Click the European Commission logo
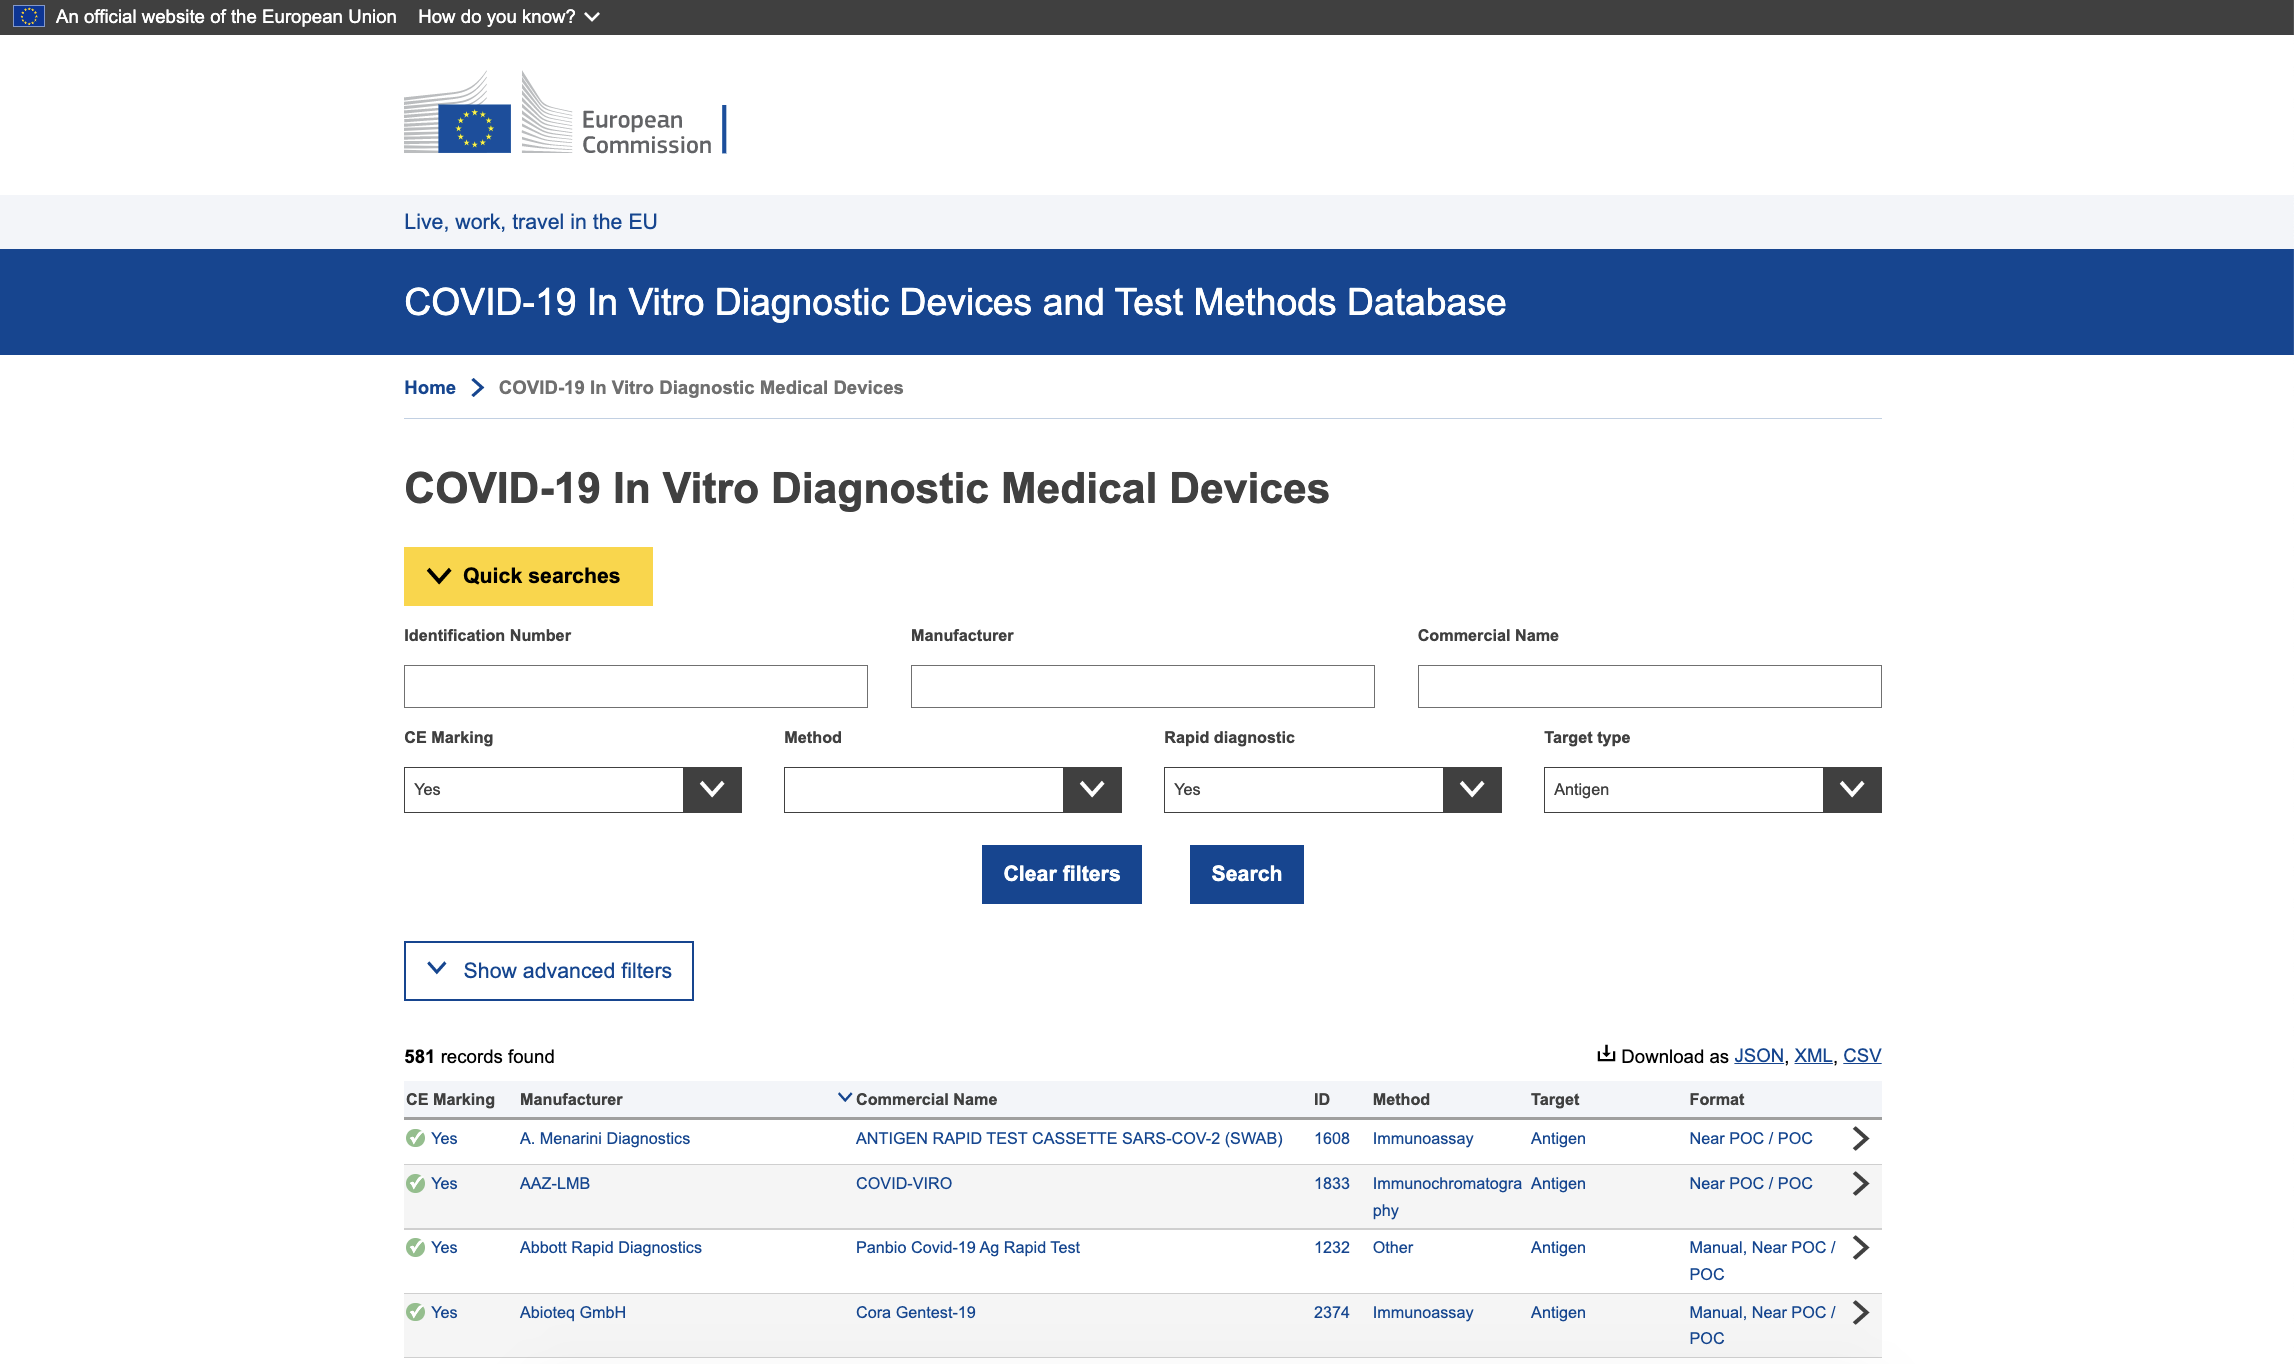2294x1364 pixels. coord(565,114)
